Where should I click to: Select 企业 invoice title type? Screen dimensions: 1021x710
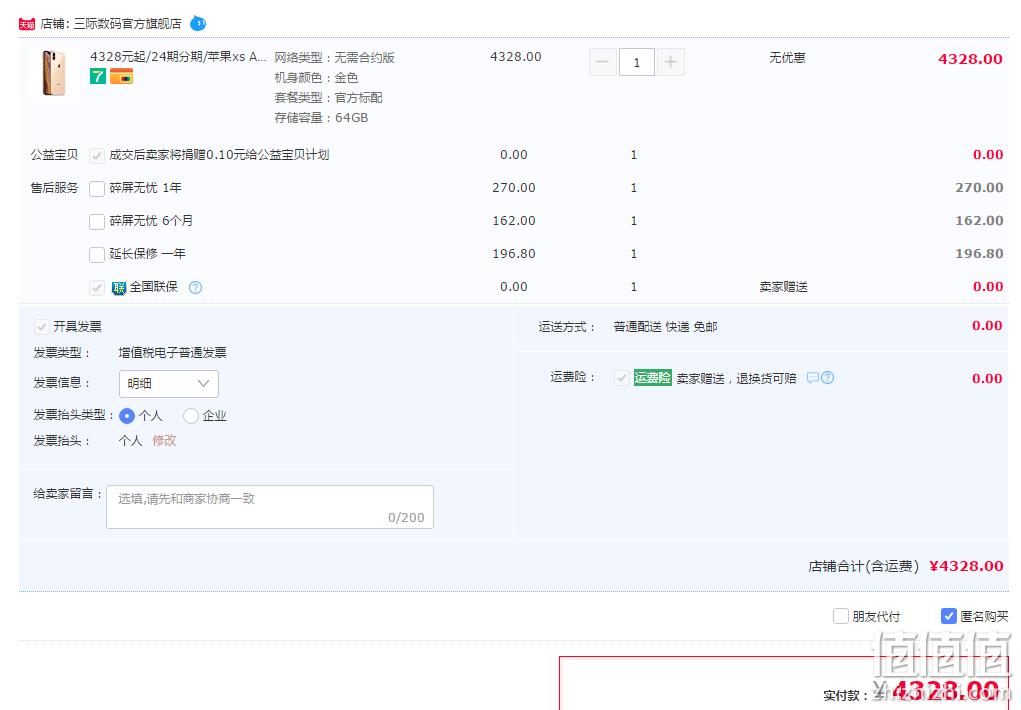click(x=190, y=416)
